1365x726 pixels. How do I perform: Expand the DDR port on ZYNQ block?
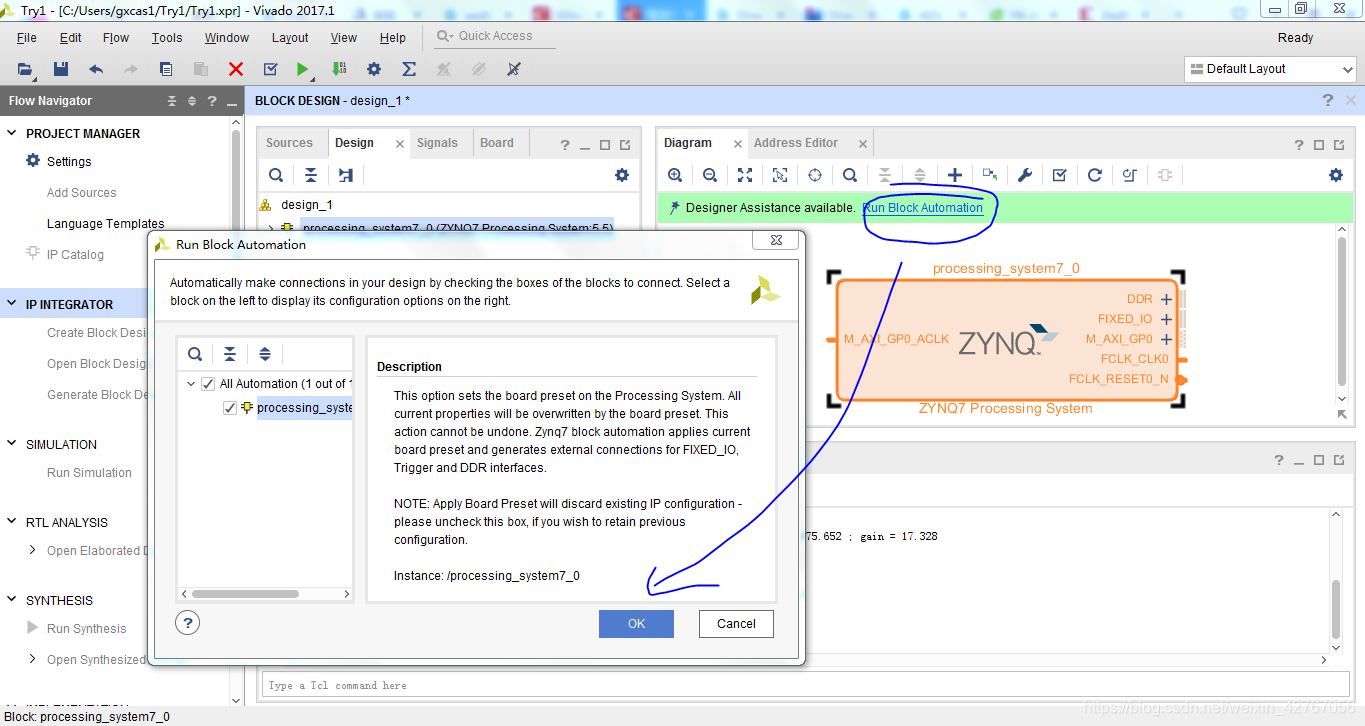click(x=1166, y=299)
